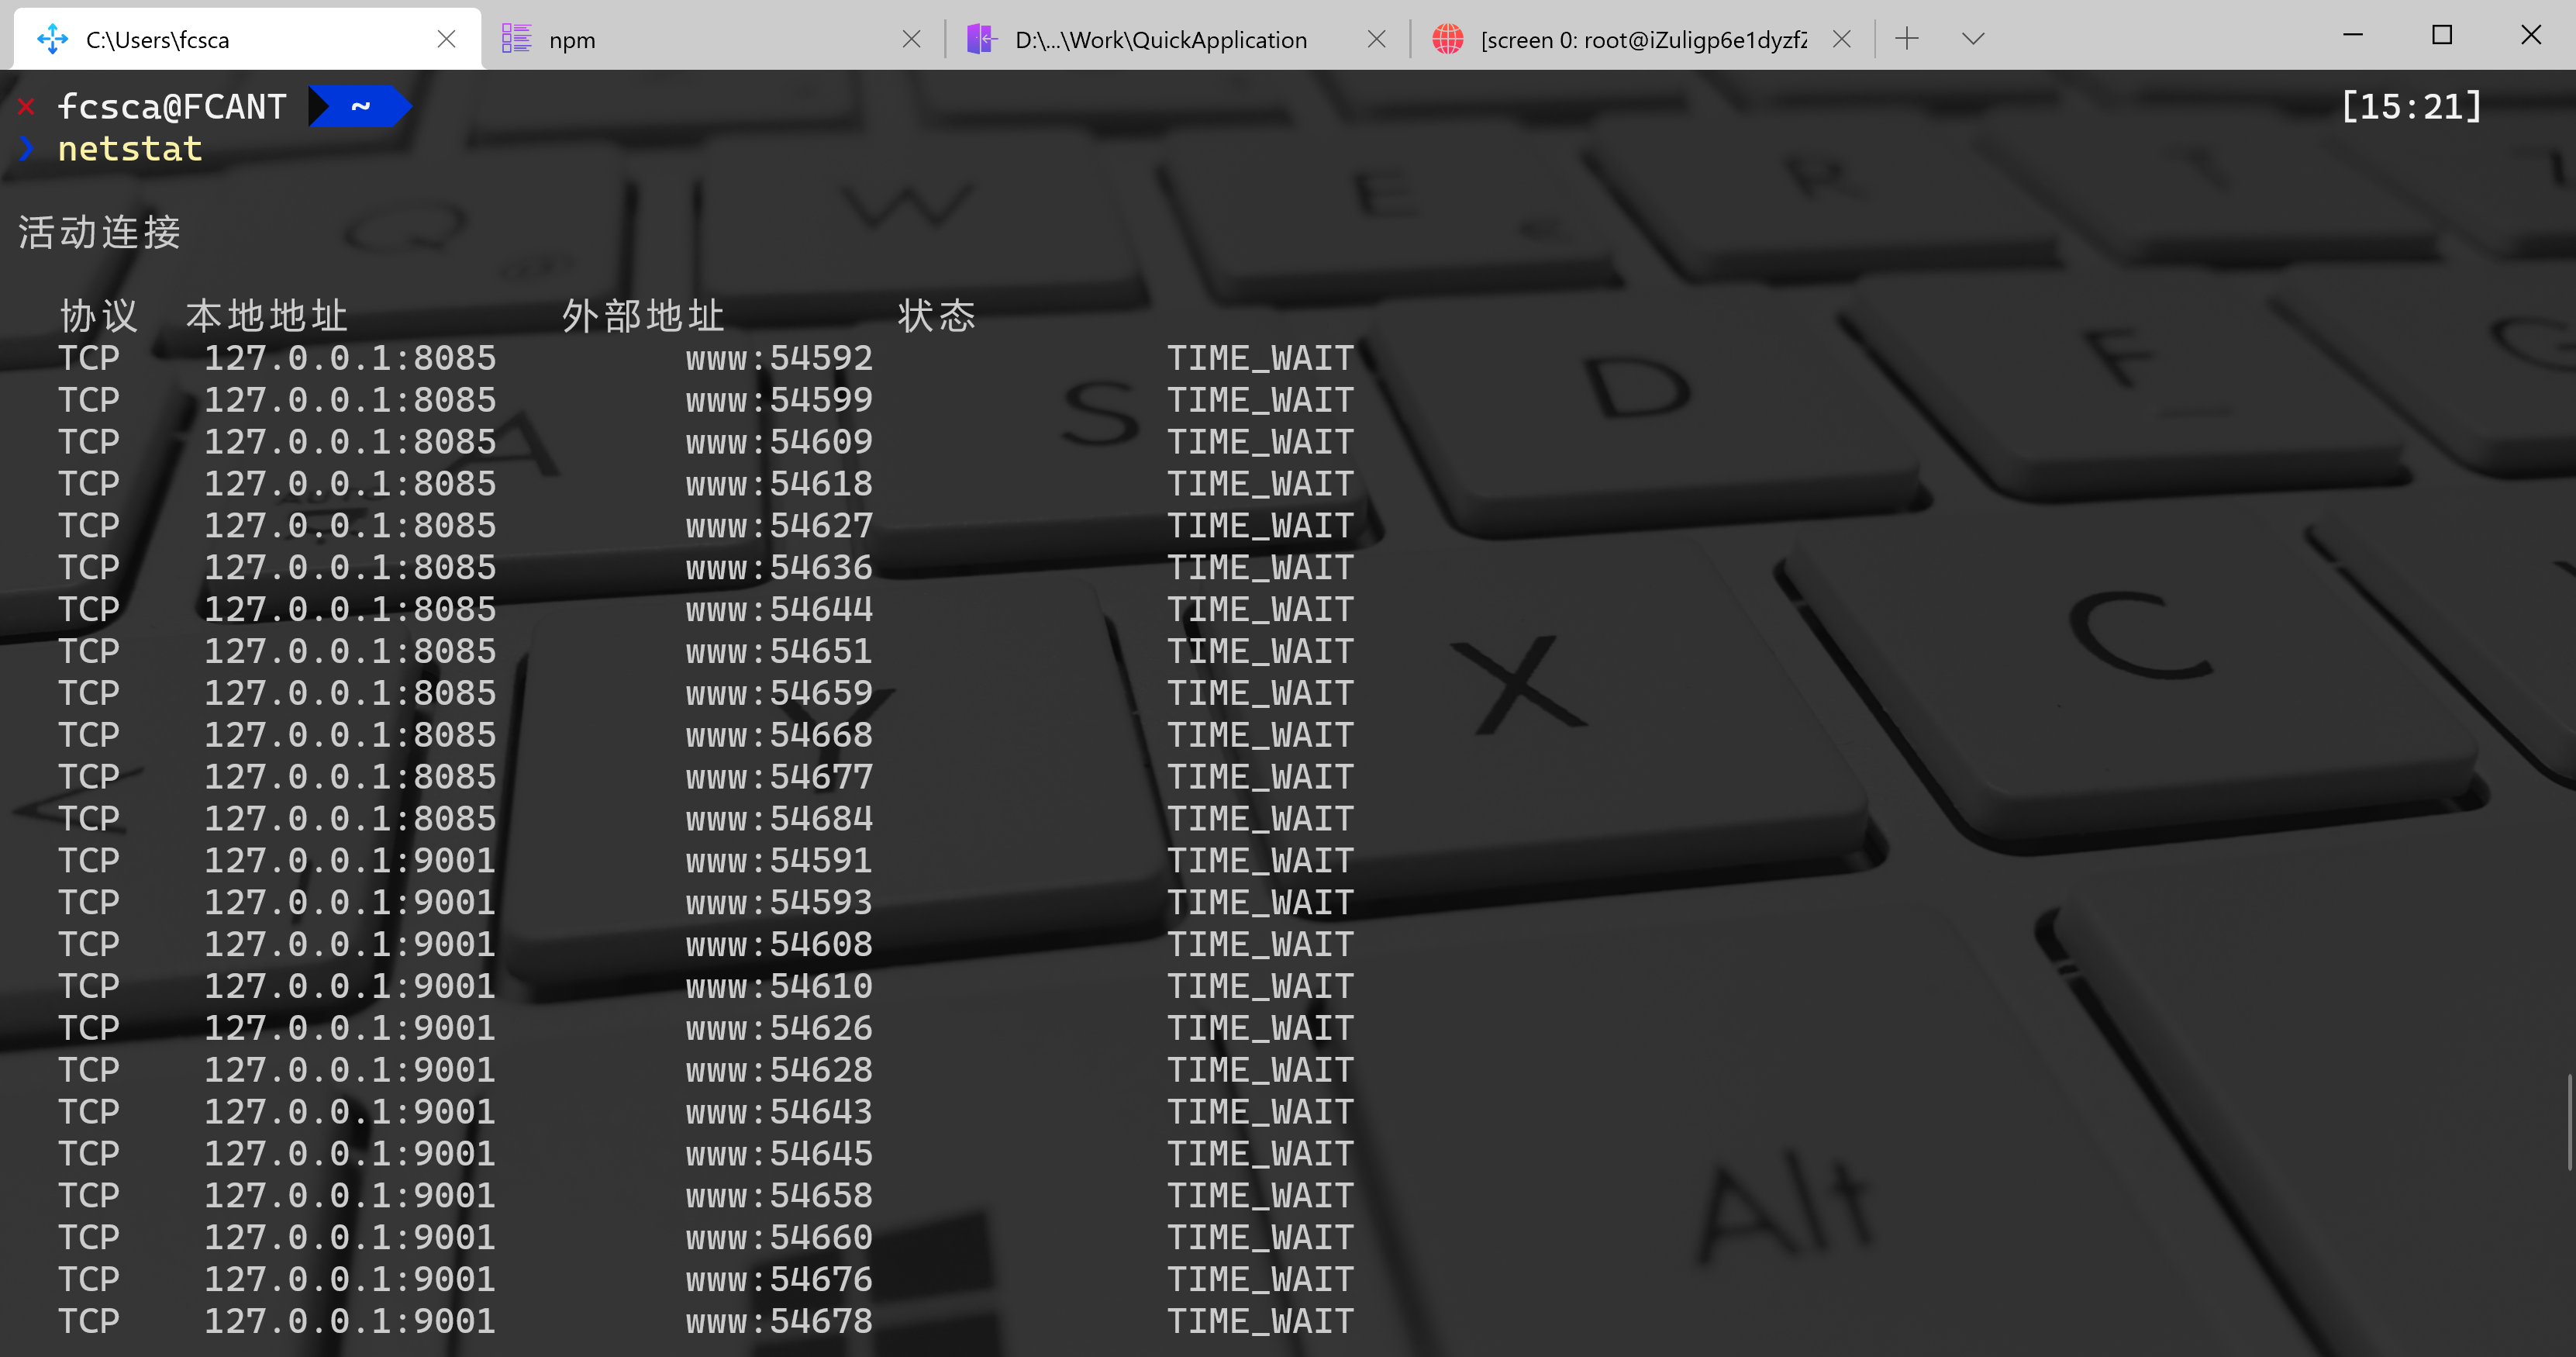The height and width of the screenshot is (1357, 2576).
Task: Click the terminal scrollbar thumb
Action: (2569, 1121)
